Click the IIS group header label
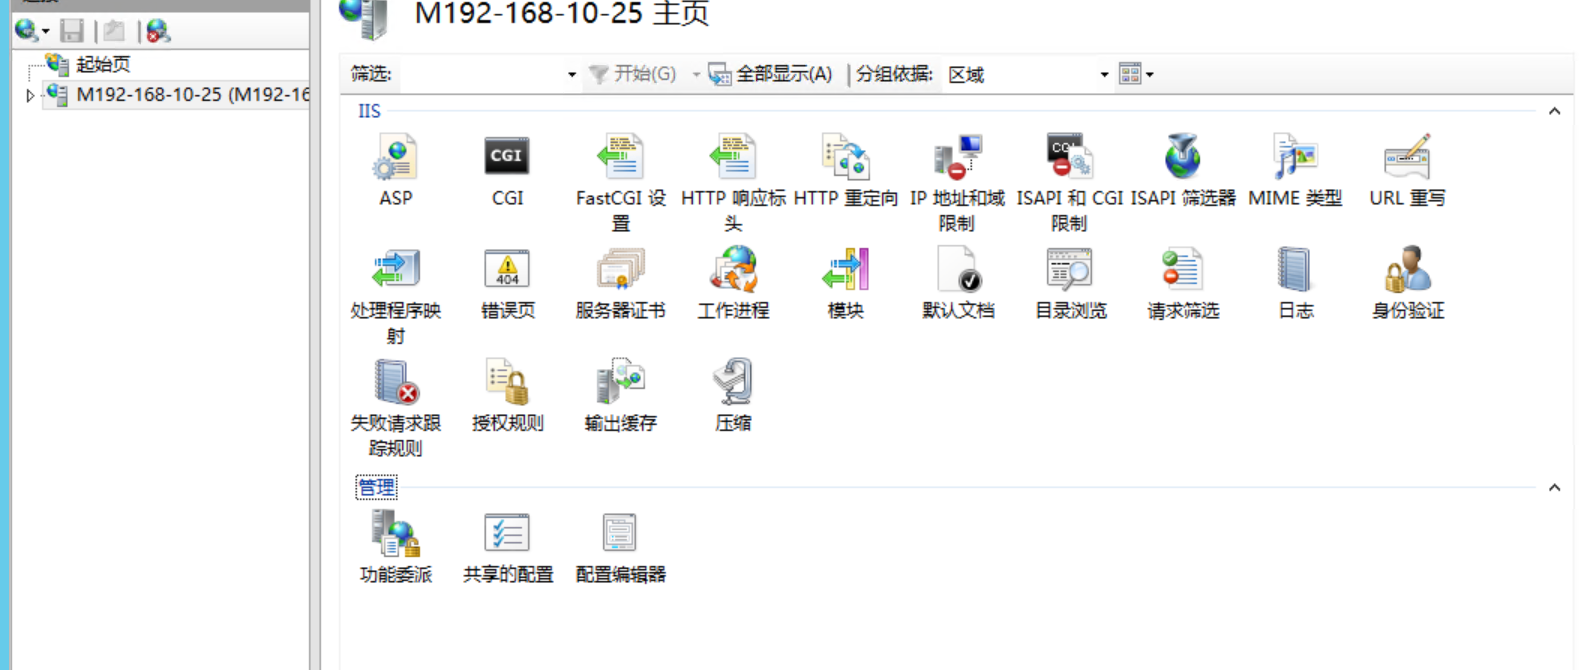 pos(369,111)
